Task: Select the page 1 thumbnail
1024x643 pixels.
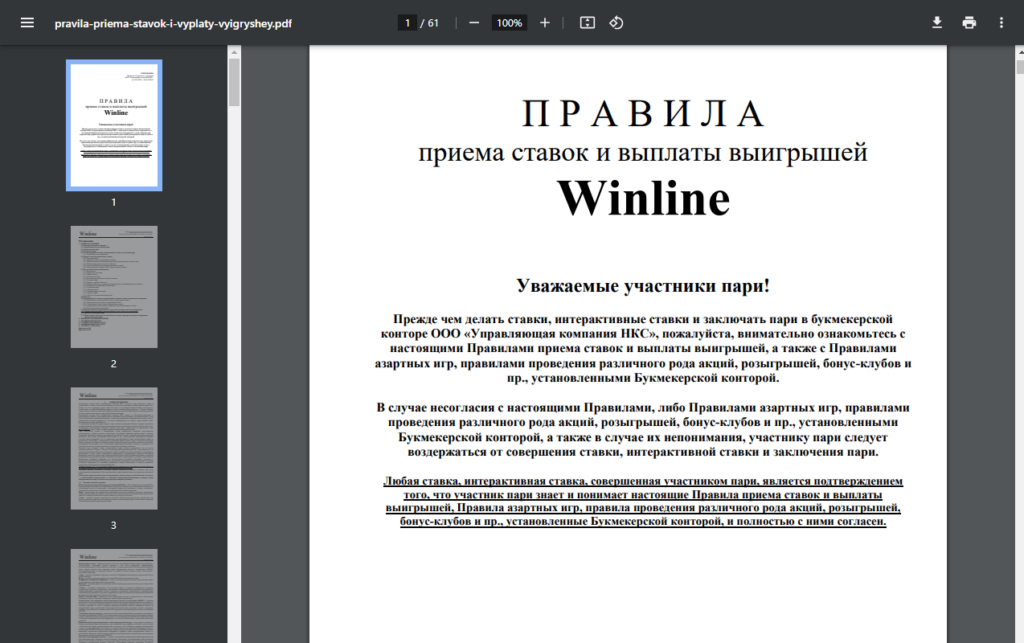Action: (114, 125)
